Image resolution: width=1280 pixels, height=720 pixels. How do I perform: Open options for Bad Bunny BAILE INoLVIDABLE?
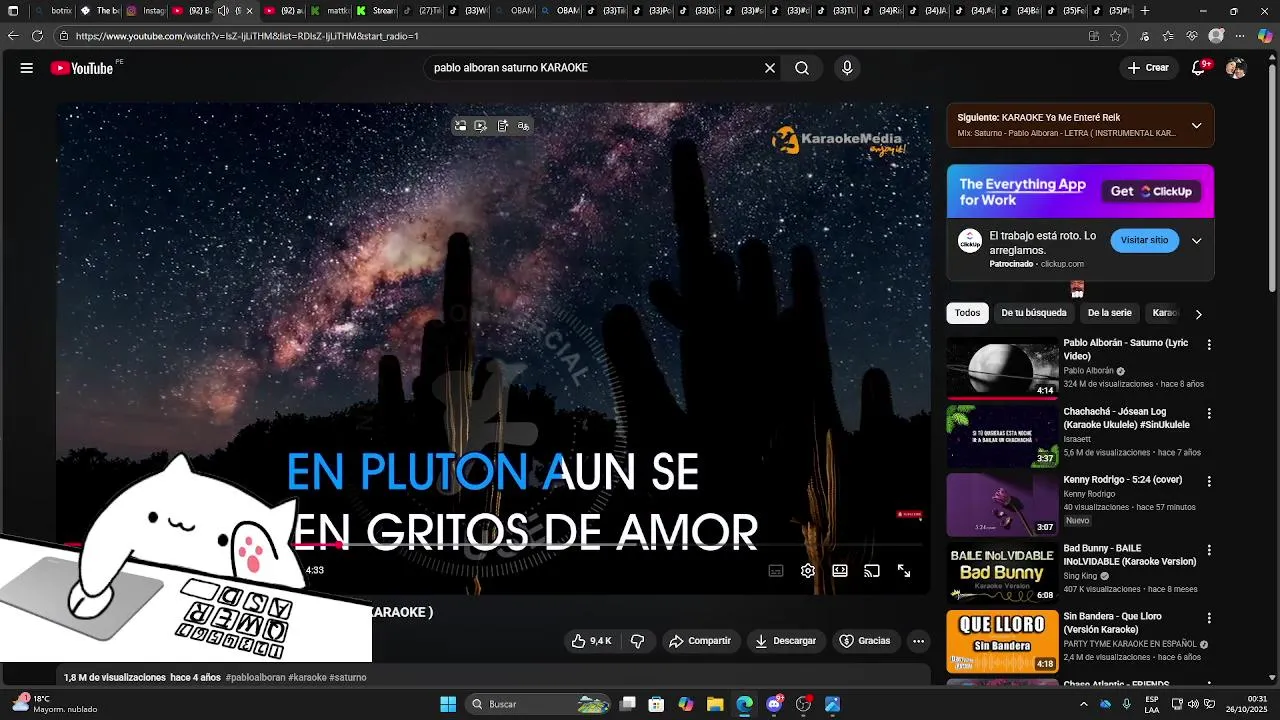[1209, 550]
